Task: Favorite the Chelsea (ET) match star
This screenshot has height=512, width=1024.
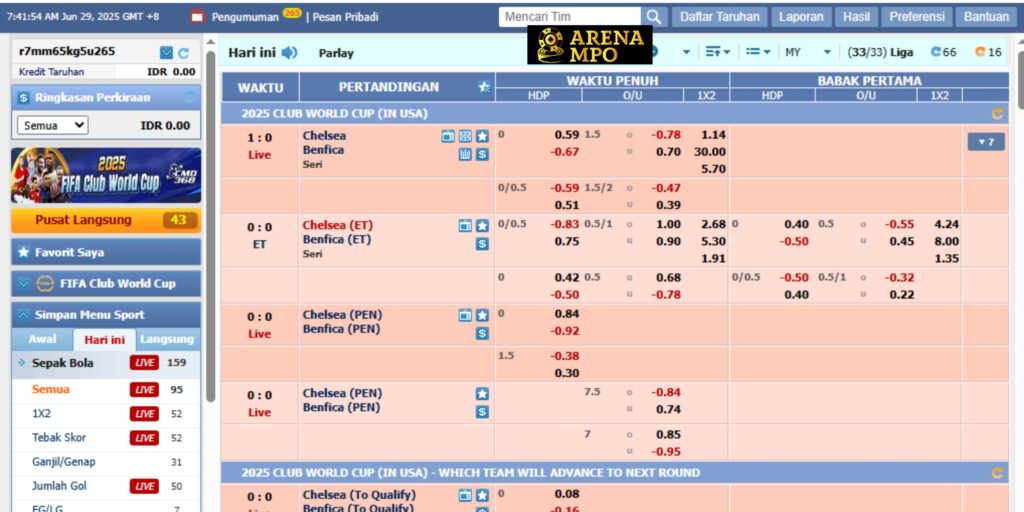Action: (x=482, y=225)
